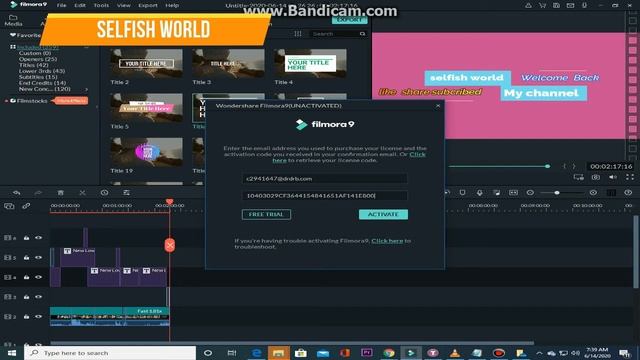Screen dimensions: 640x360
Task: Click the undo arrow in the timeline toolbar
Action: (17, 193)
